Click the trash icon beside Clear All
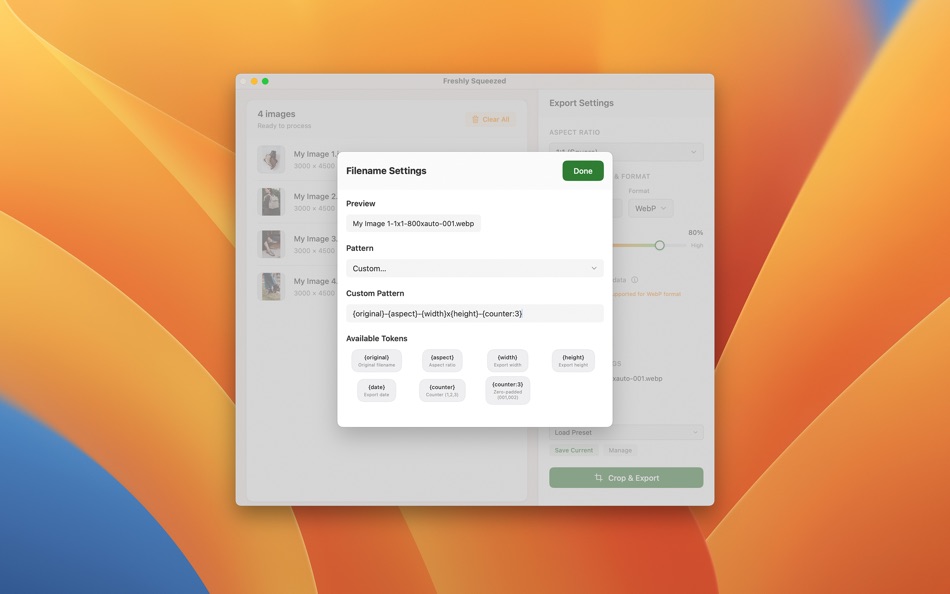This screenshot has height=594, width=950. point(475,118)
